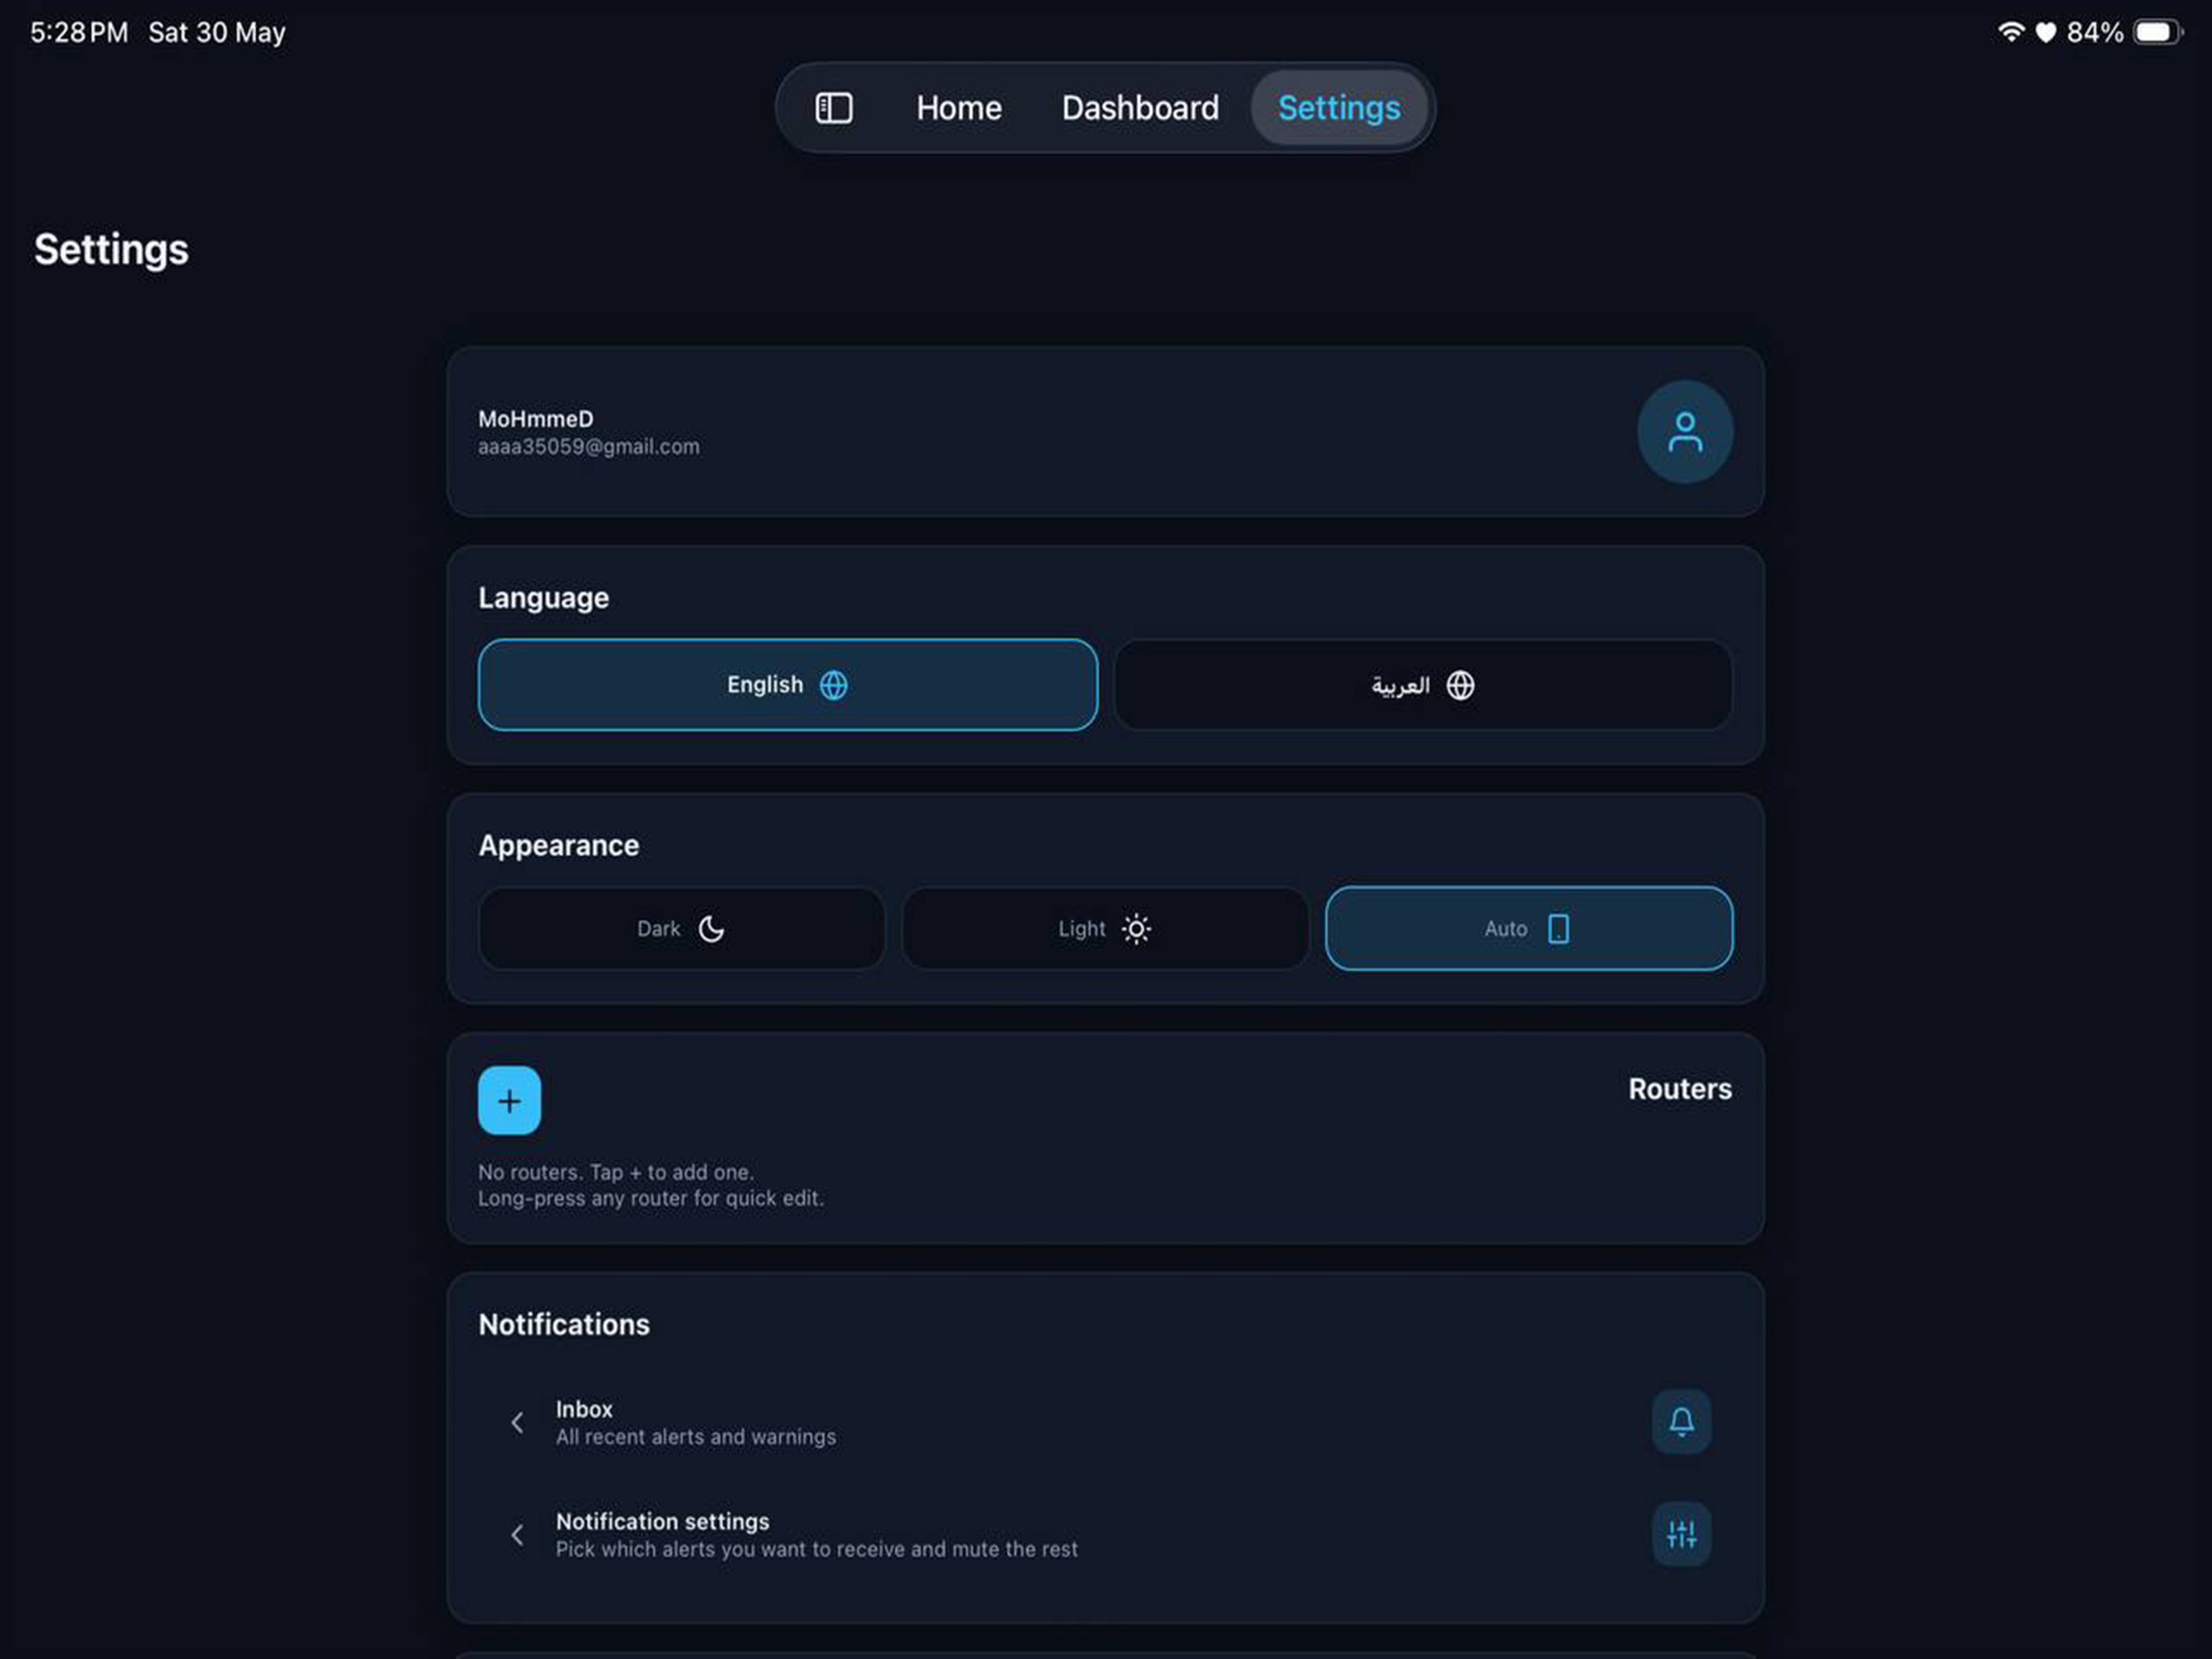The image size is (2212, 1659).
Task: Add a router with the plus button
Action: 509,1101
